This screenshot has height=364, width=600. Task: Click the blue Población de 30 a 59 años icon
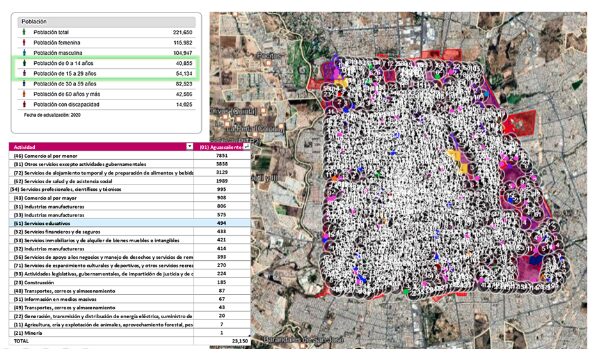click(24, 84)
